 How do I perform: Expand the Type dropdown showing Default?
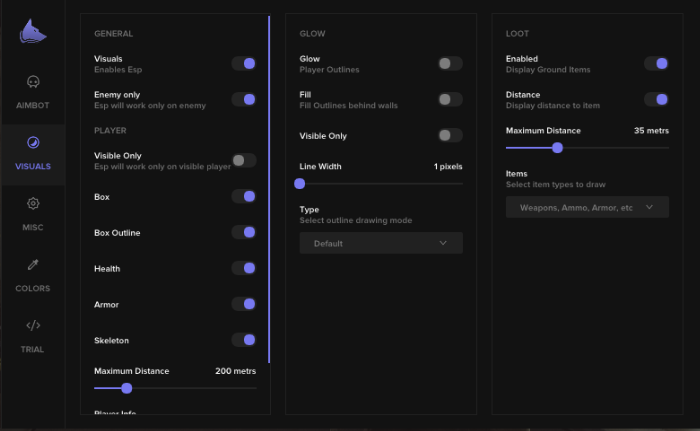click(x=381, y=243)
